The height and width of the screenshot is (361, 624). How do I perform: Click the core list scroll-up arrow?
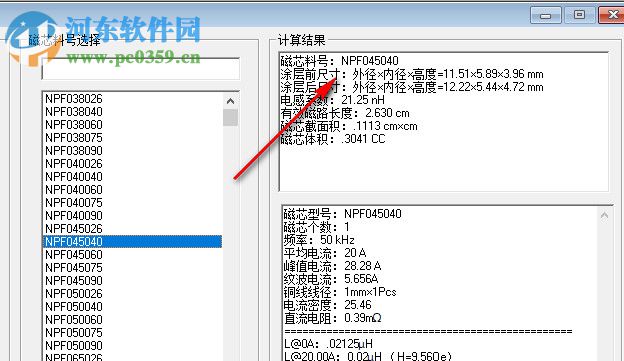pos(230,101)
